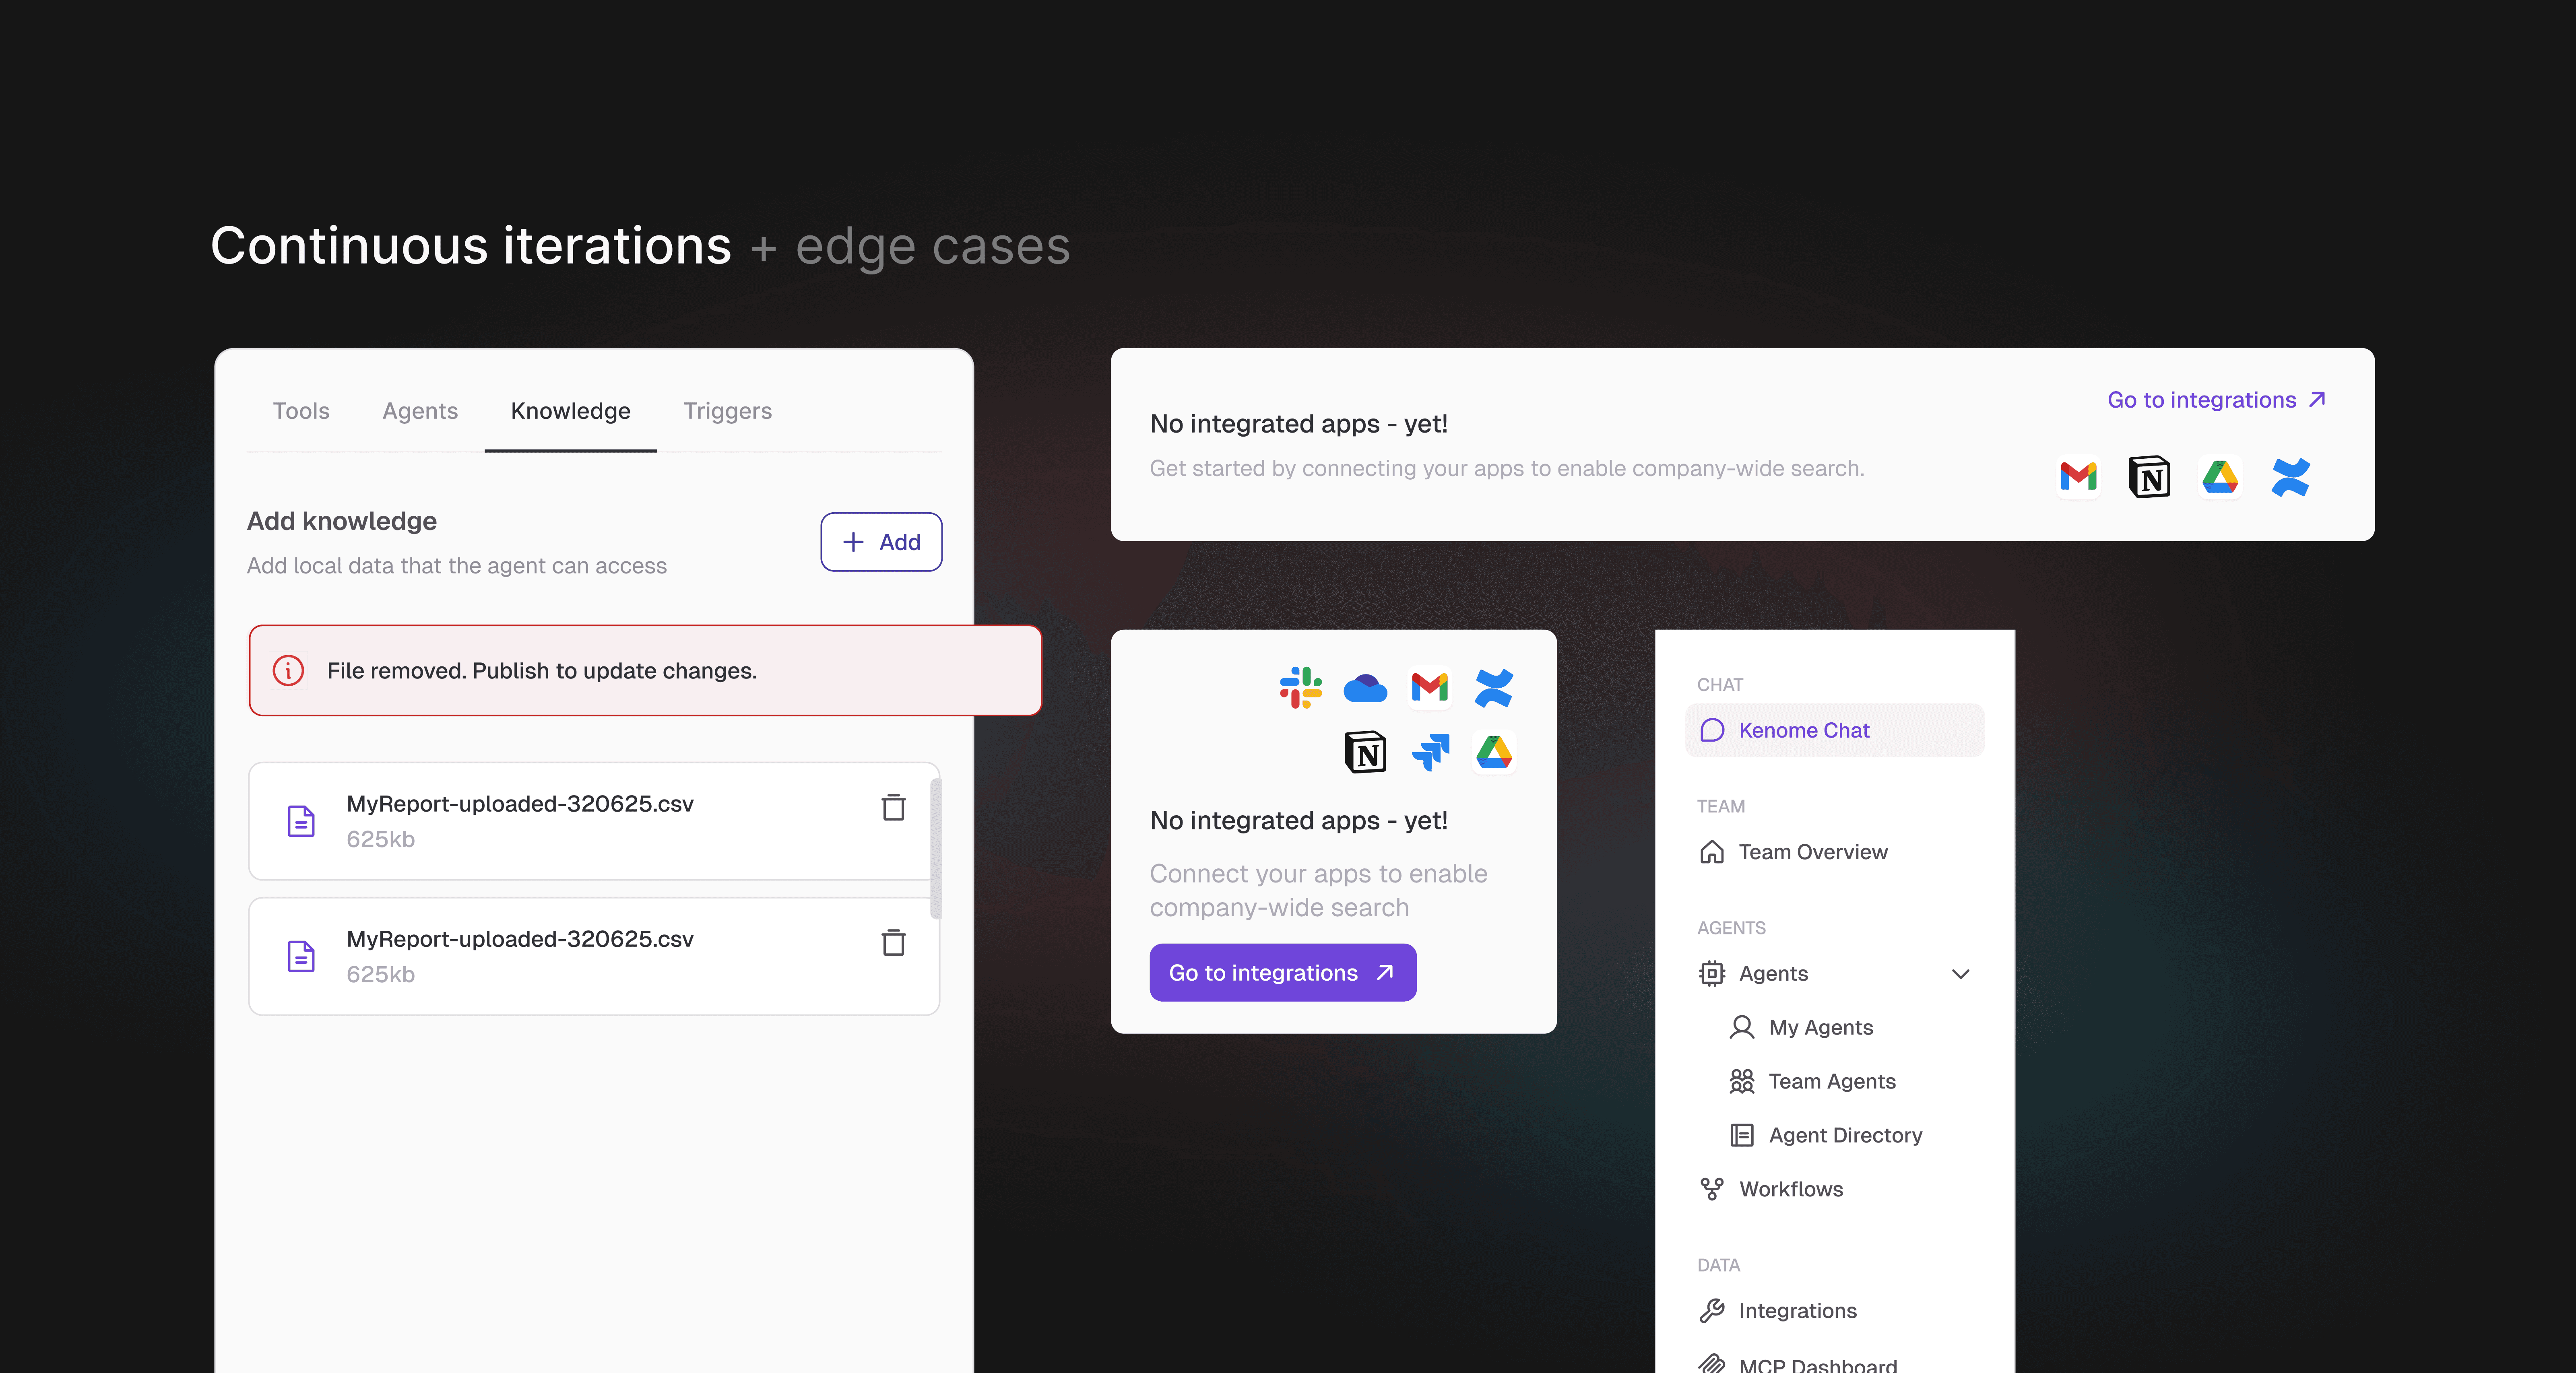Switch to the Triggers tab
The image size is (2576, 1373).
pos(727,411)
